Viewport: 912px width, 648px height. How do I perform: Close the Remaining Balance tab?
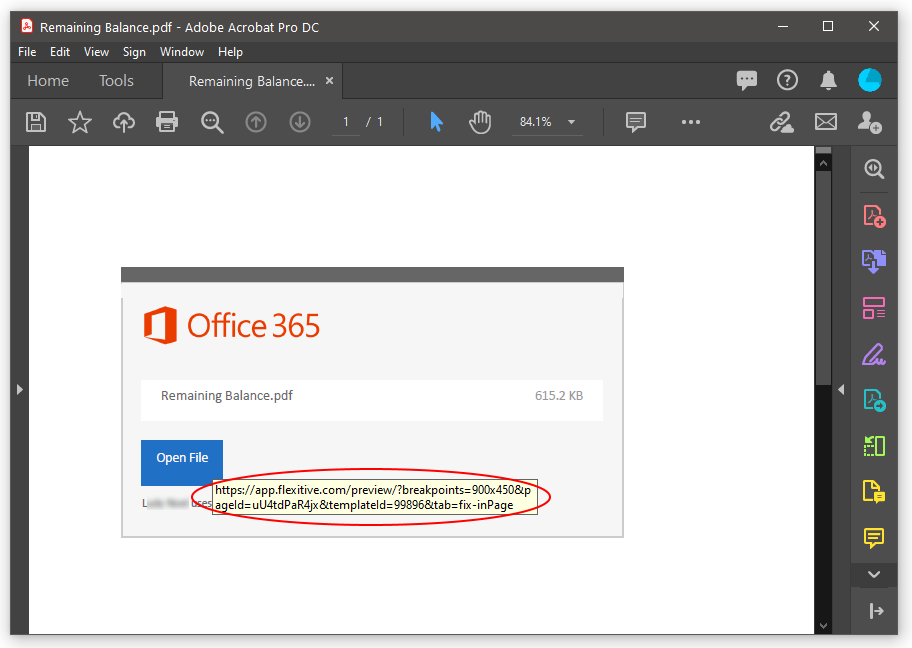[x=329, y=81]
